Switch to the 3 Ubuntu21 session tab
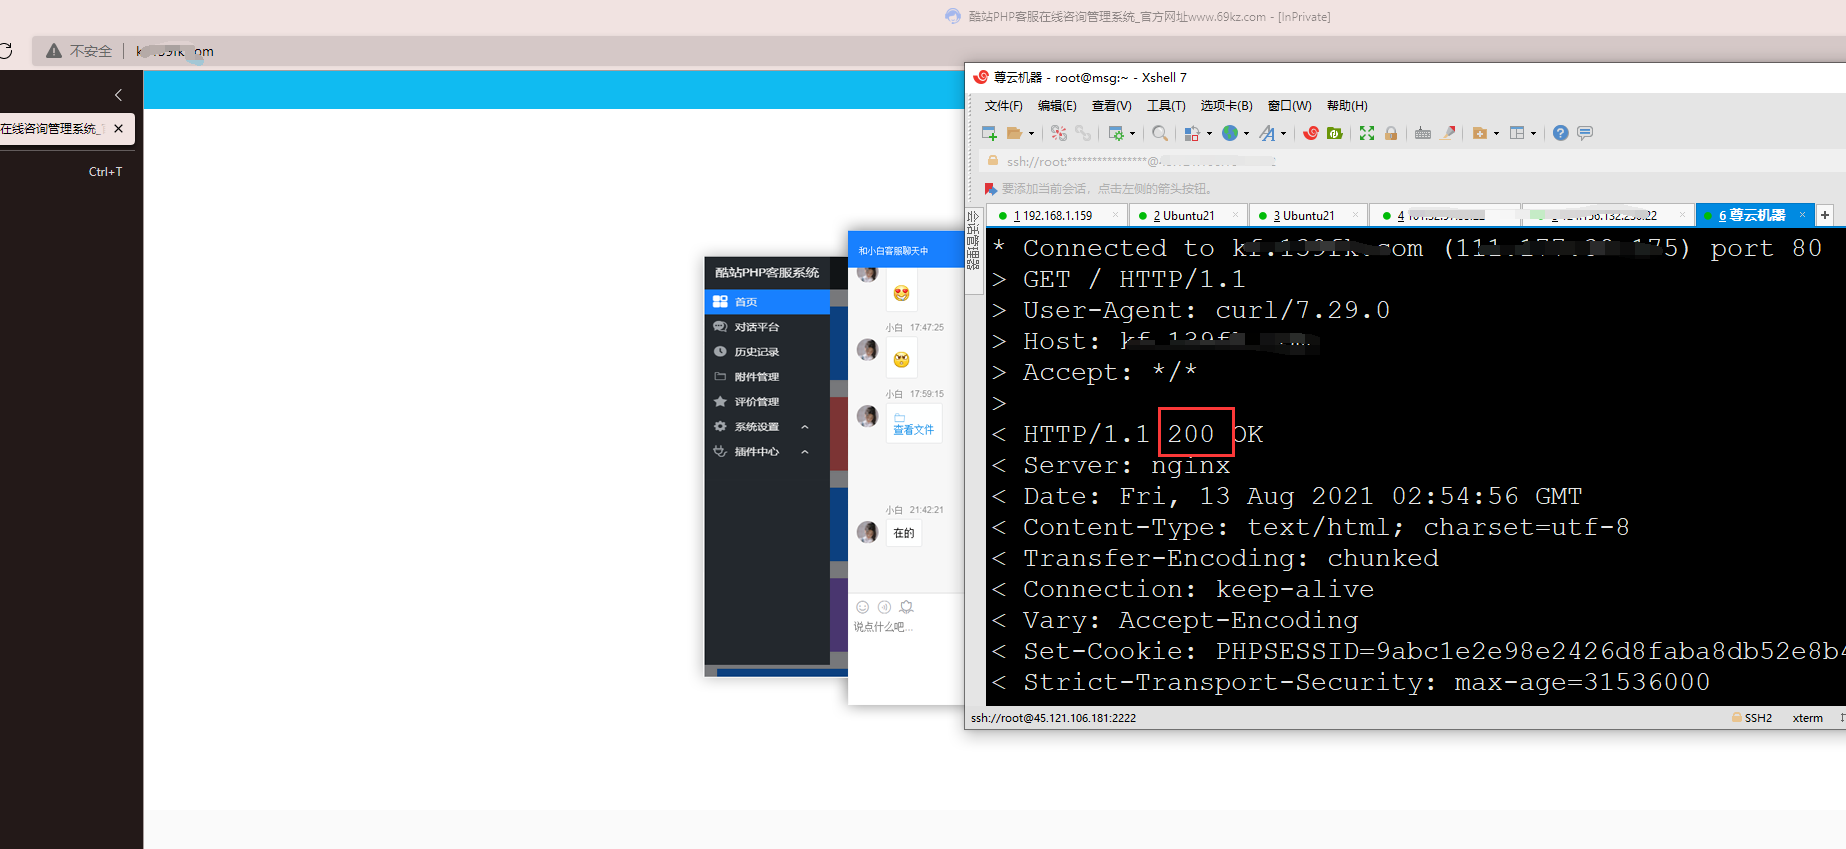Screen dimensions: 1846x849 pyautogui.click(x=1307, y=215)
